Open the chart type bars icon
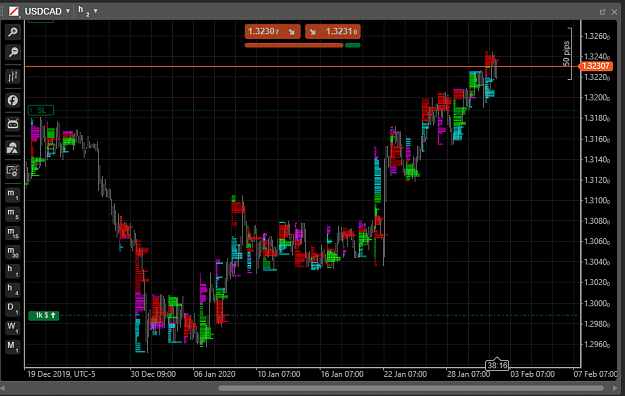The width and height of the screenshot is (625, 396). click(x=13, y=76)
